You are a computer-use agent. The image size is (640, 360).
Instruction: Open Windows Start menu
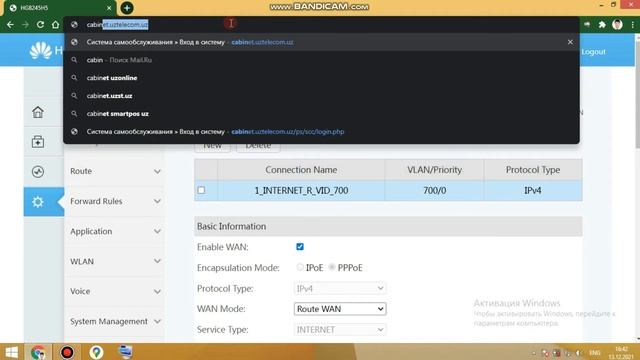pyautogui.click(x=12, y=352)
